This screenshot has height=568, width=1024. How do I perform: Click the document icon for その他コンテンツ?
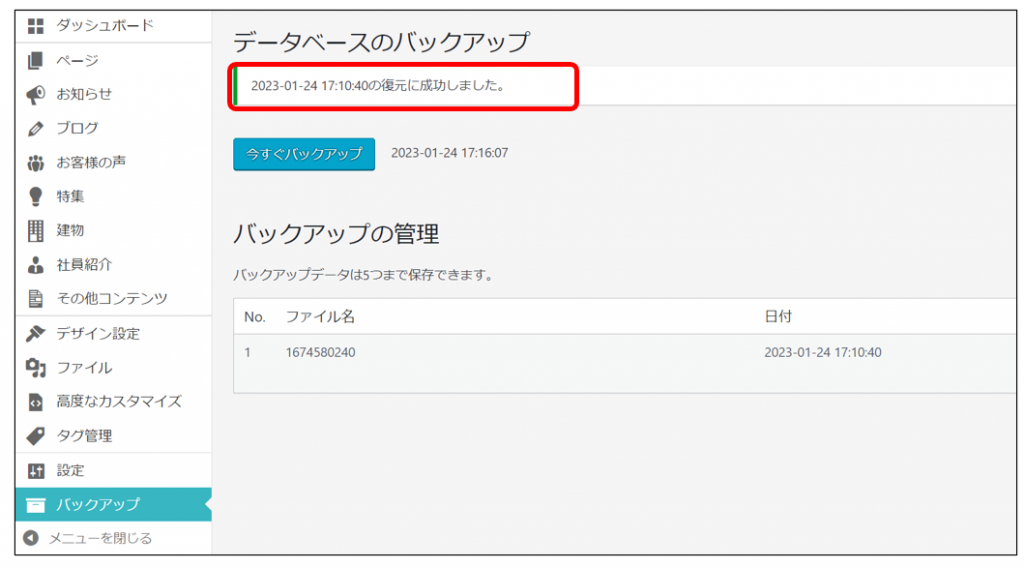pyautogui.click(x=35, y=299)
